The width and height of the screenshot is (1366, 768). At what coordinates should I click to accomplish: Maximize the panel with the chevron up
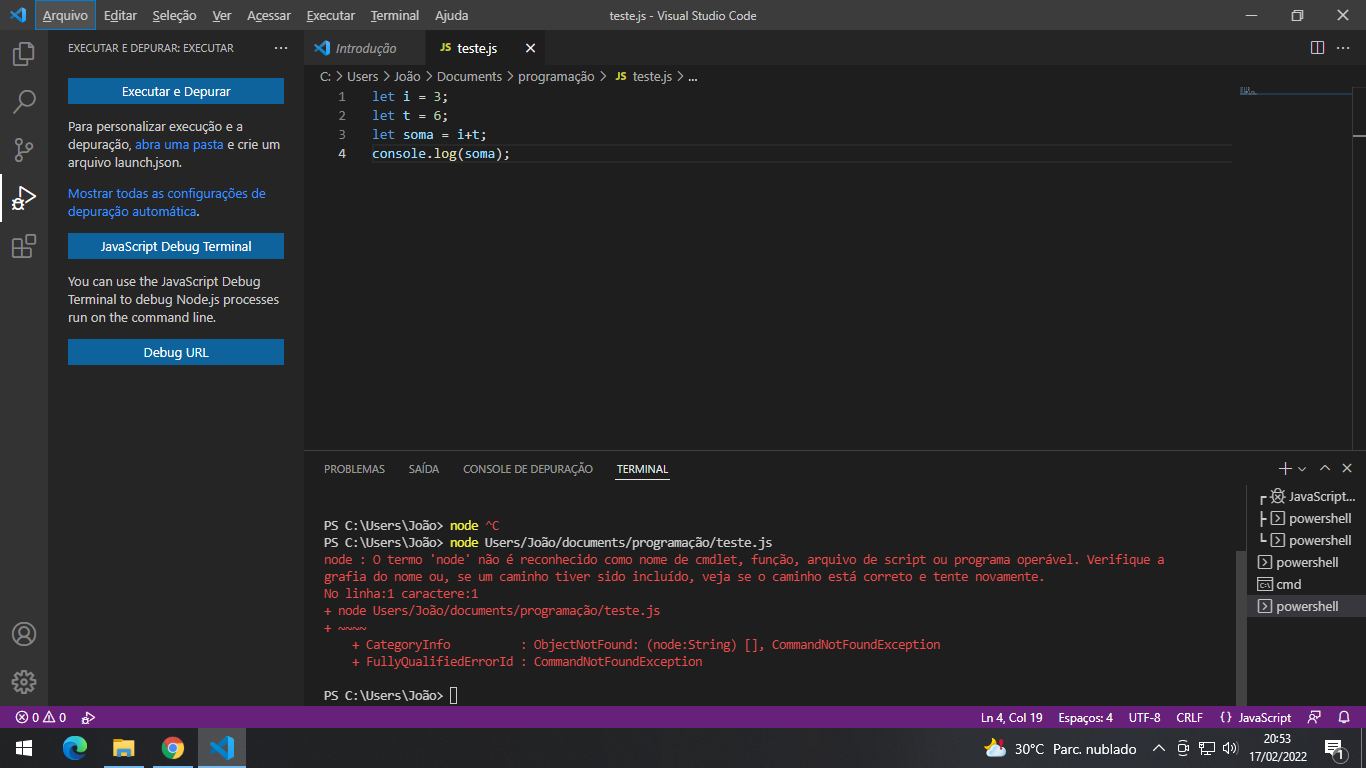tap(1325, 468)
